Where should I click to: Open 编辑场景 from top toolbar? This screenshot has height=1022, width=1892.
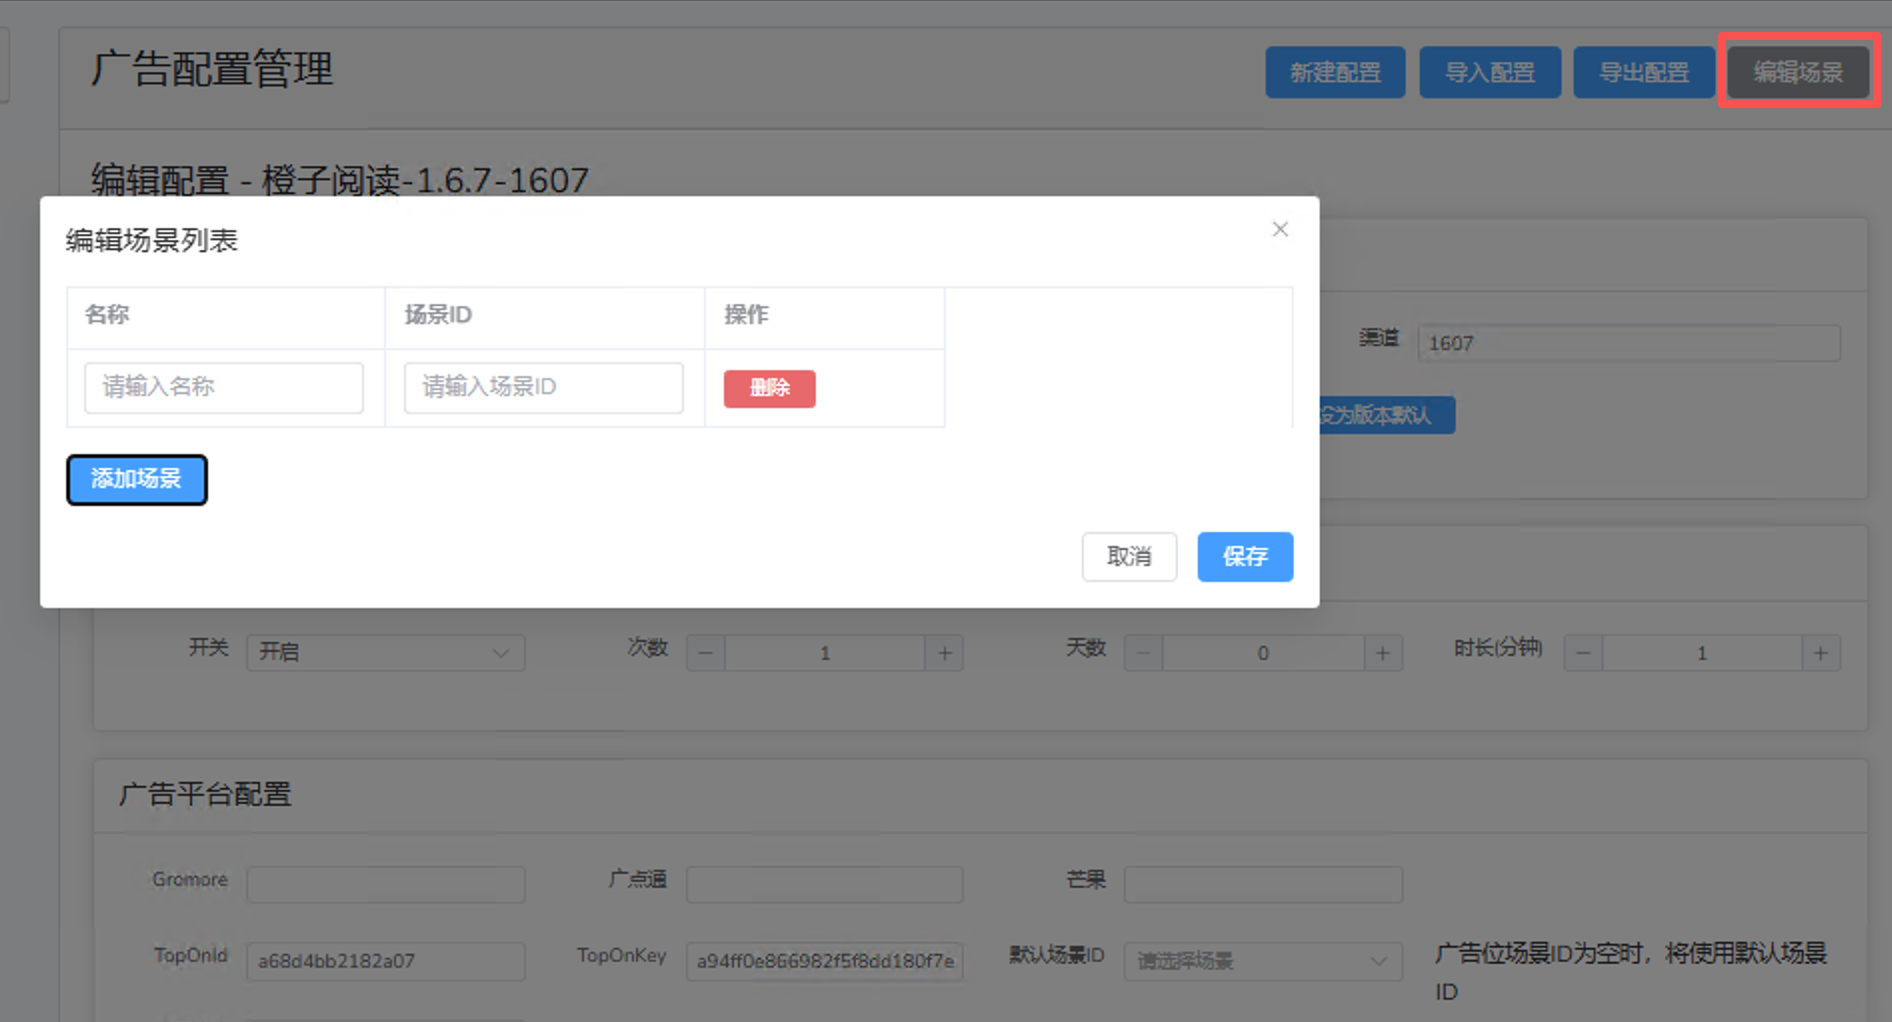[x=1798, y=72]
